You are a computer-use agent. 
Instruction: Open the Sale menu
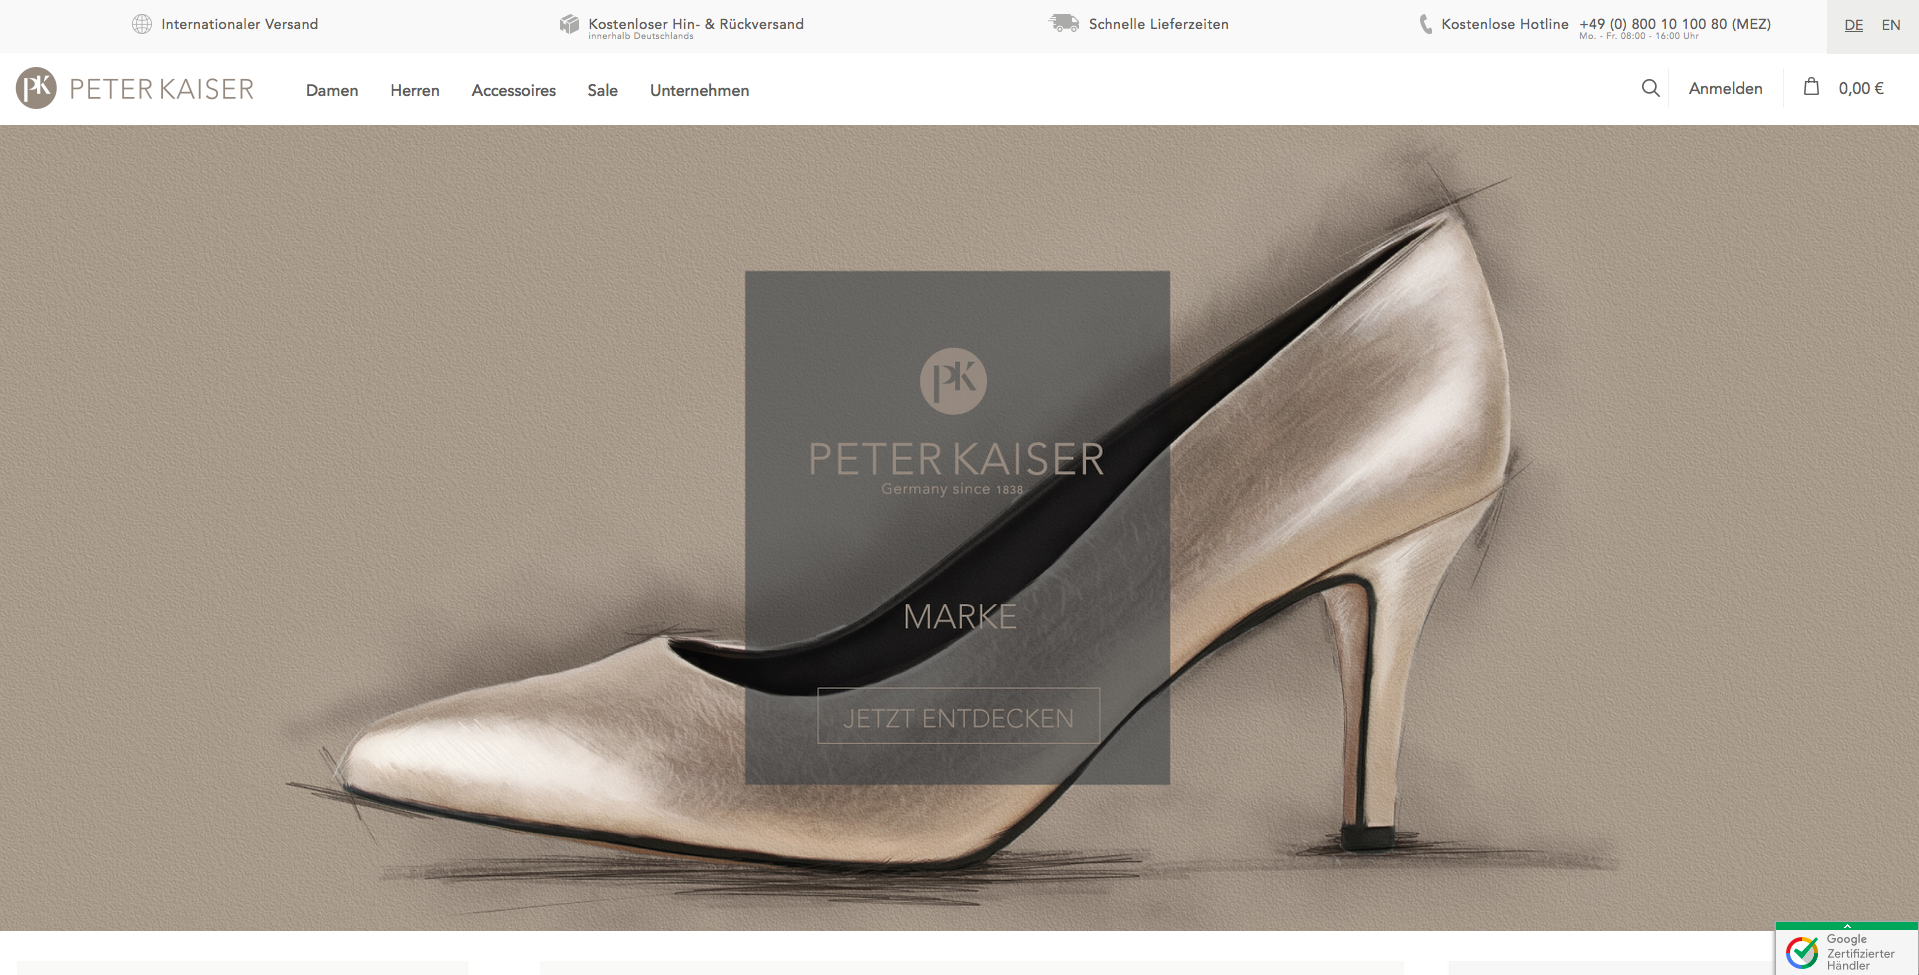pyautogui.click(x=602, y=90)
